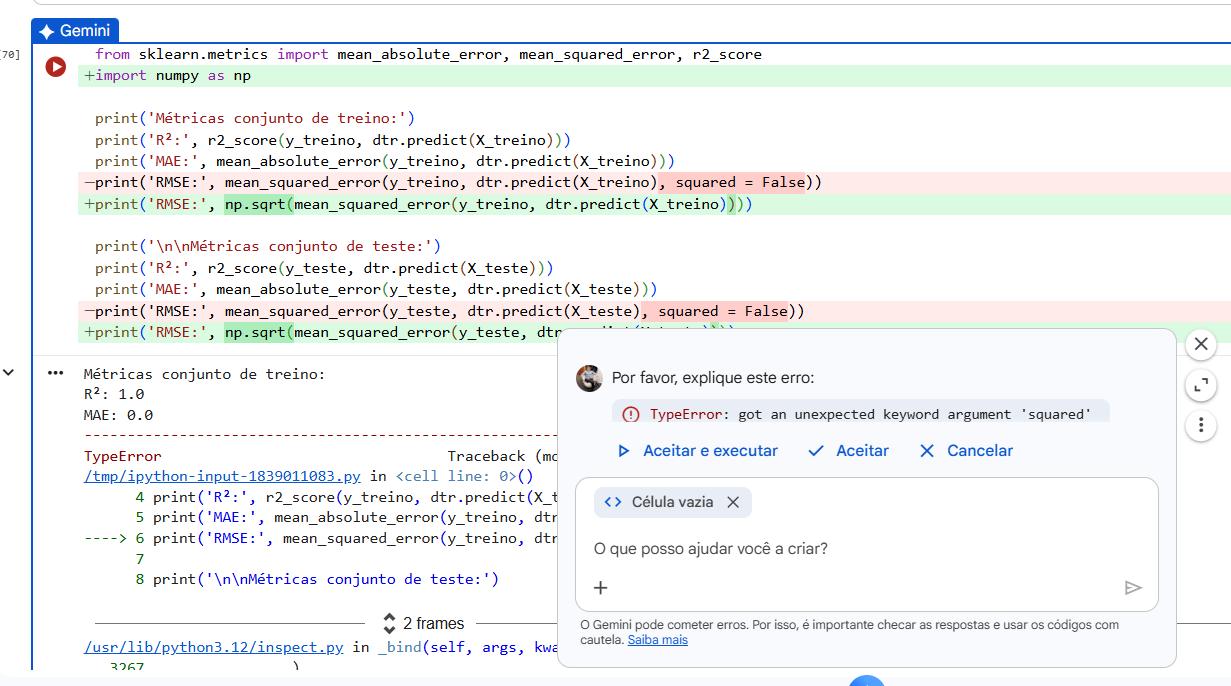
Task: Click the user avatar in the Gemini chat
Action: pos(590,378)
